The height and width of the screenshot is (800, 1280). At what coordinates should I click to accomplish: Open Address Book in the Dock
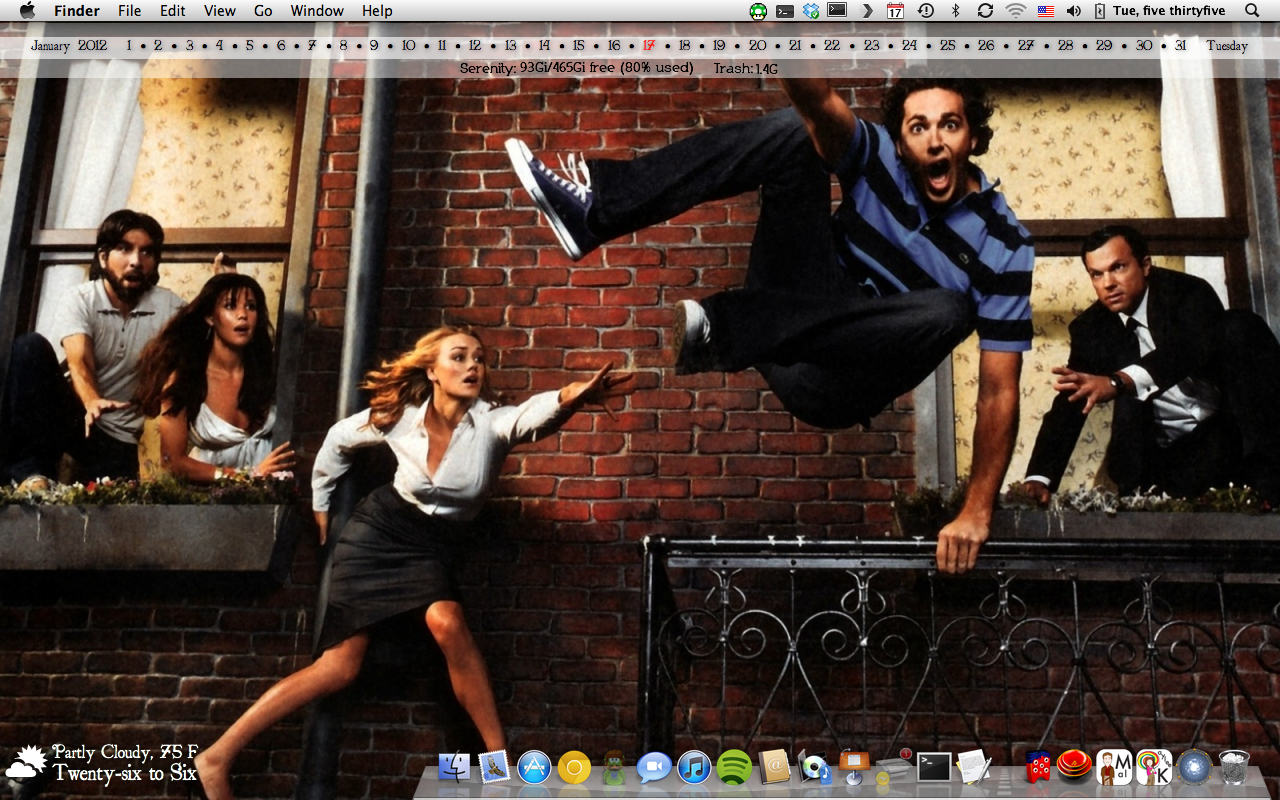(774, 767)
